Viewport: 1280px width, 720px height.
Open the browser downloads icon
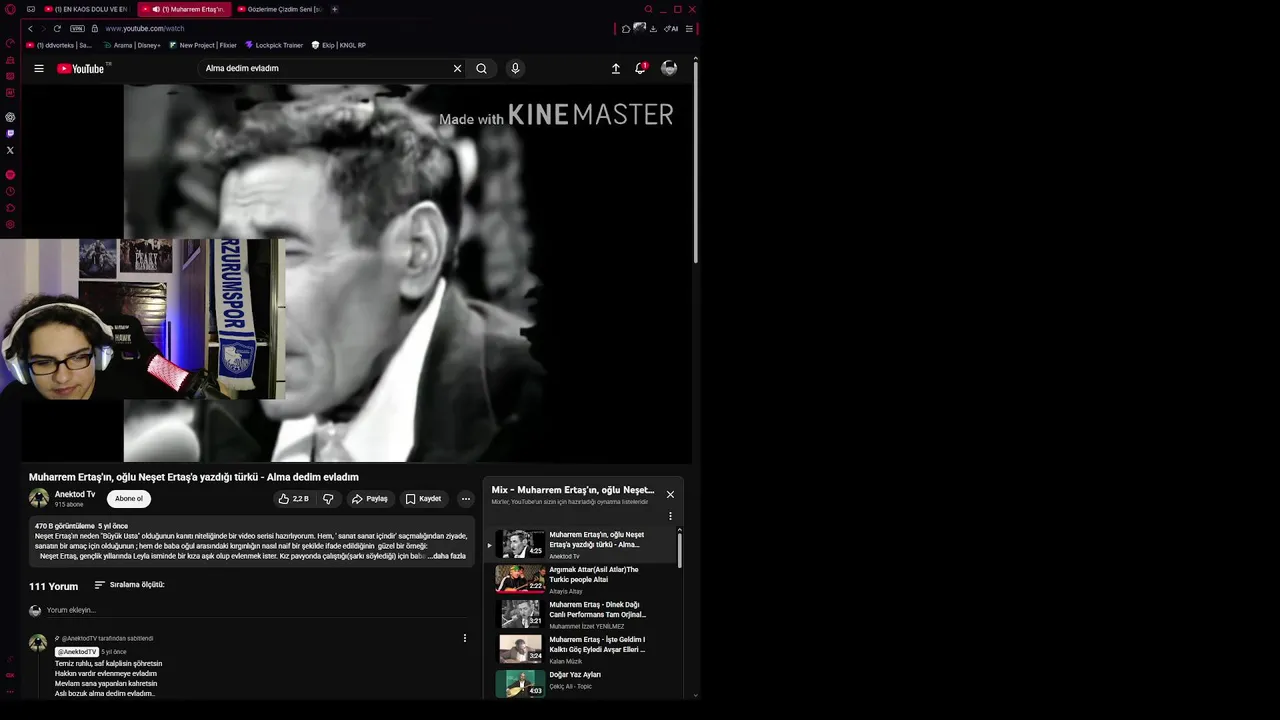pos(653,28)
